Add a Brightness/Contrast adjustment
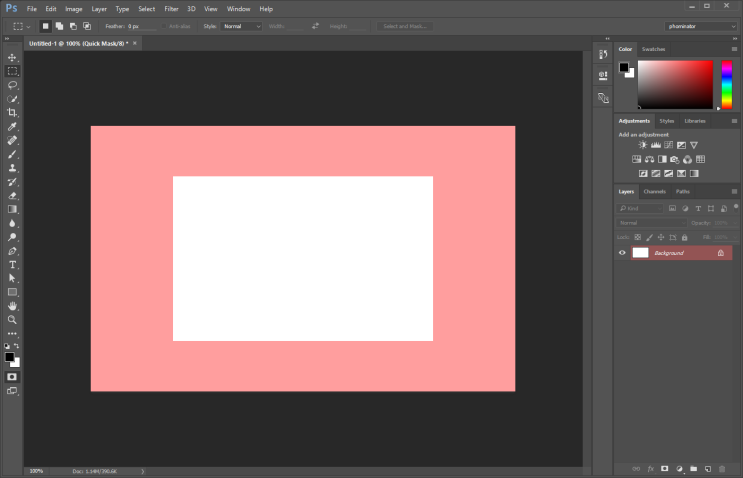This screenshot has width=743, height=478. tap(643, 145)
